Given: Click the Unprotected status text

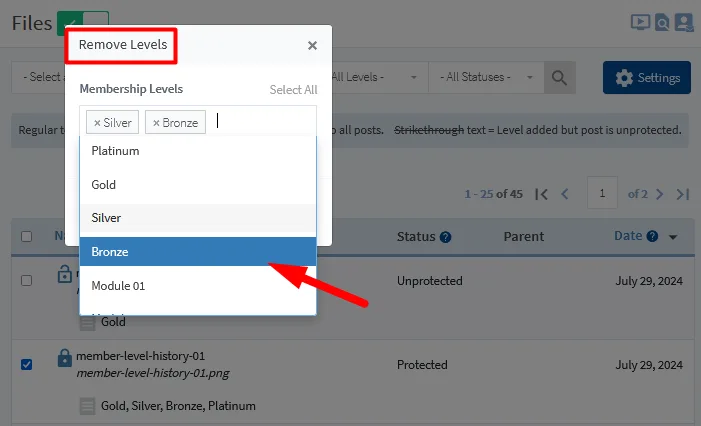Looking at the screenshot, I should [x=430, y=281].
